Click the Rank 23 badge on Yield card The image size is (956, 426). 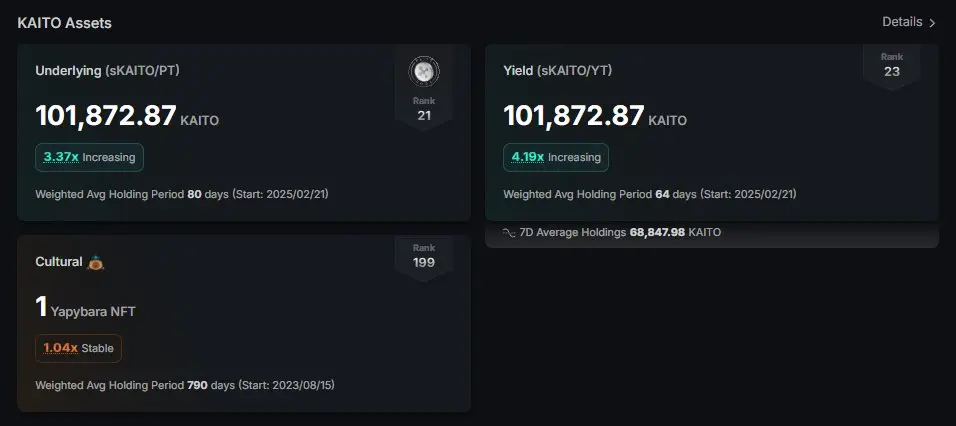click(x=891, y=65)
